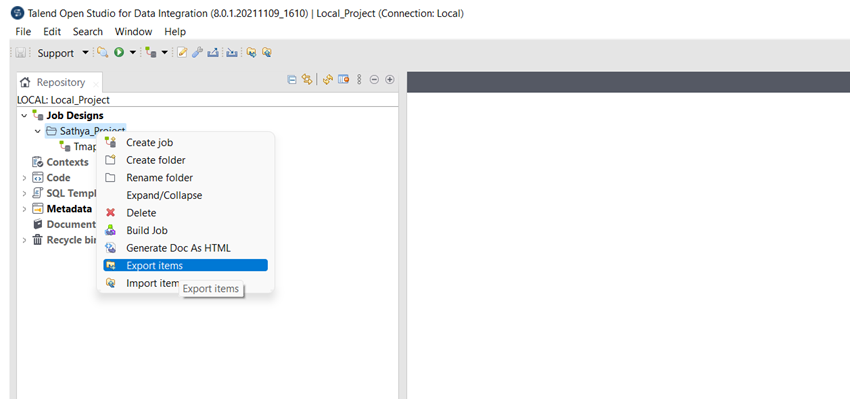Open the Support dropdown arrow
850x399 pixels.
click(85, 53)
